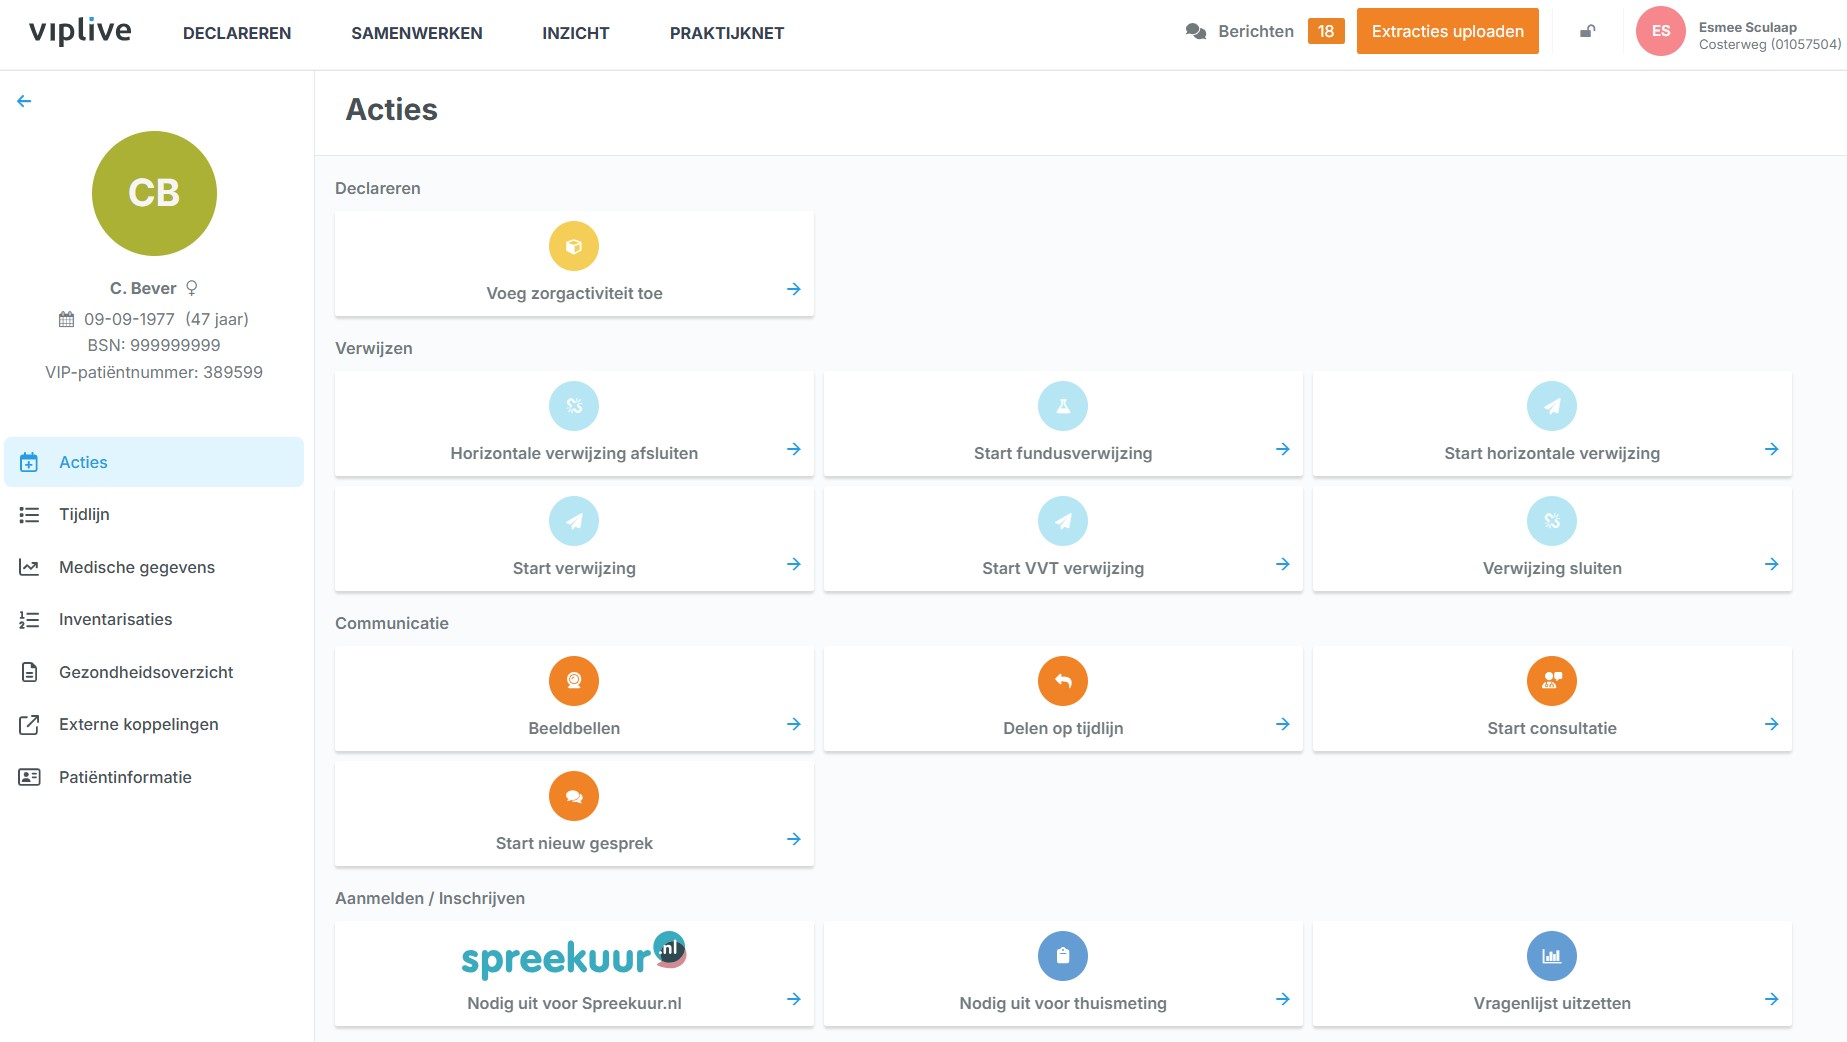Open the DECLAREREN top menu
This screenshot has height=1042, width=1847.
[x=237, y=33]
